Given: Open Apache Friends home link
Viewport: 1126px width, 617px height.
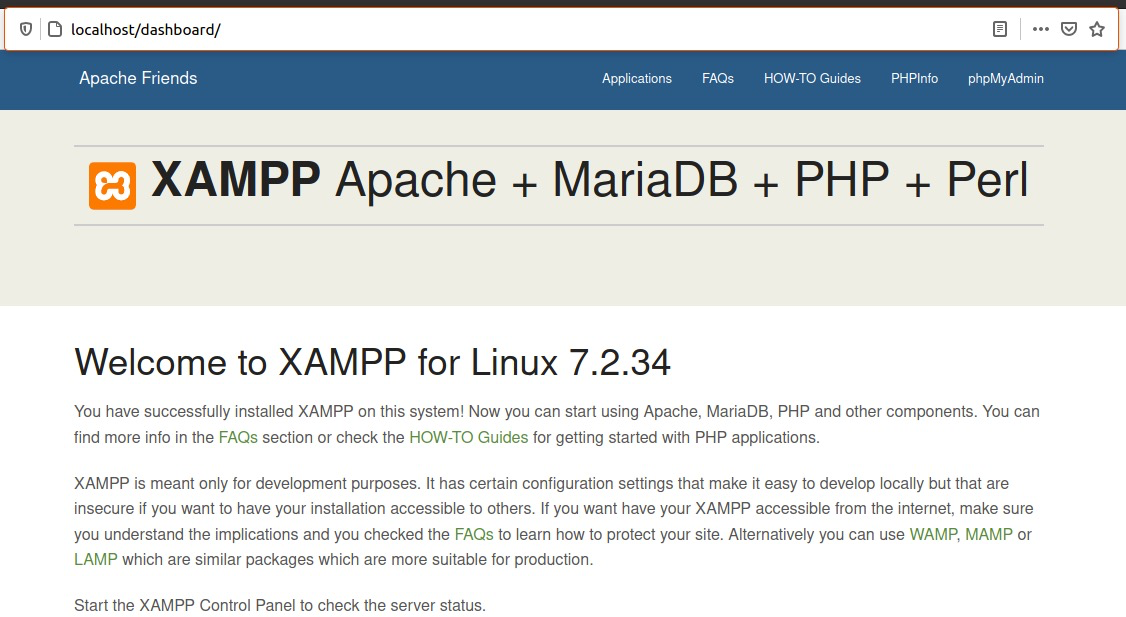Looking at the screenshot, I should (138, 78).
